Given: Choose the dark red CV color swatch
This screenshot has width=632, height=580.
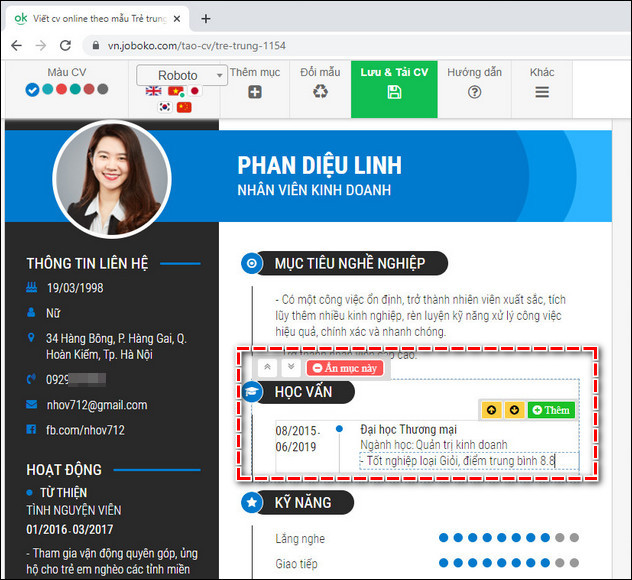Looking at the screenshot, I should [89, 89].
